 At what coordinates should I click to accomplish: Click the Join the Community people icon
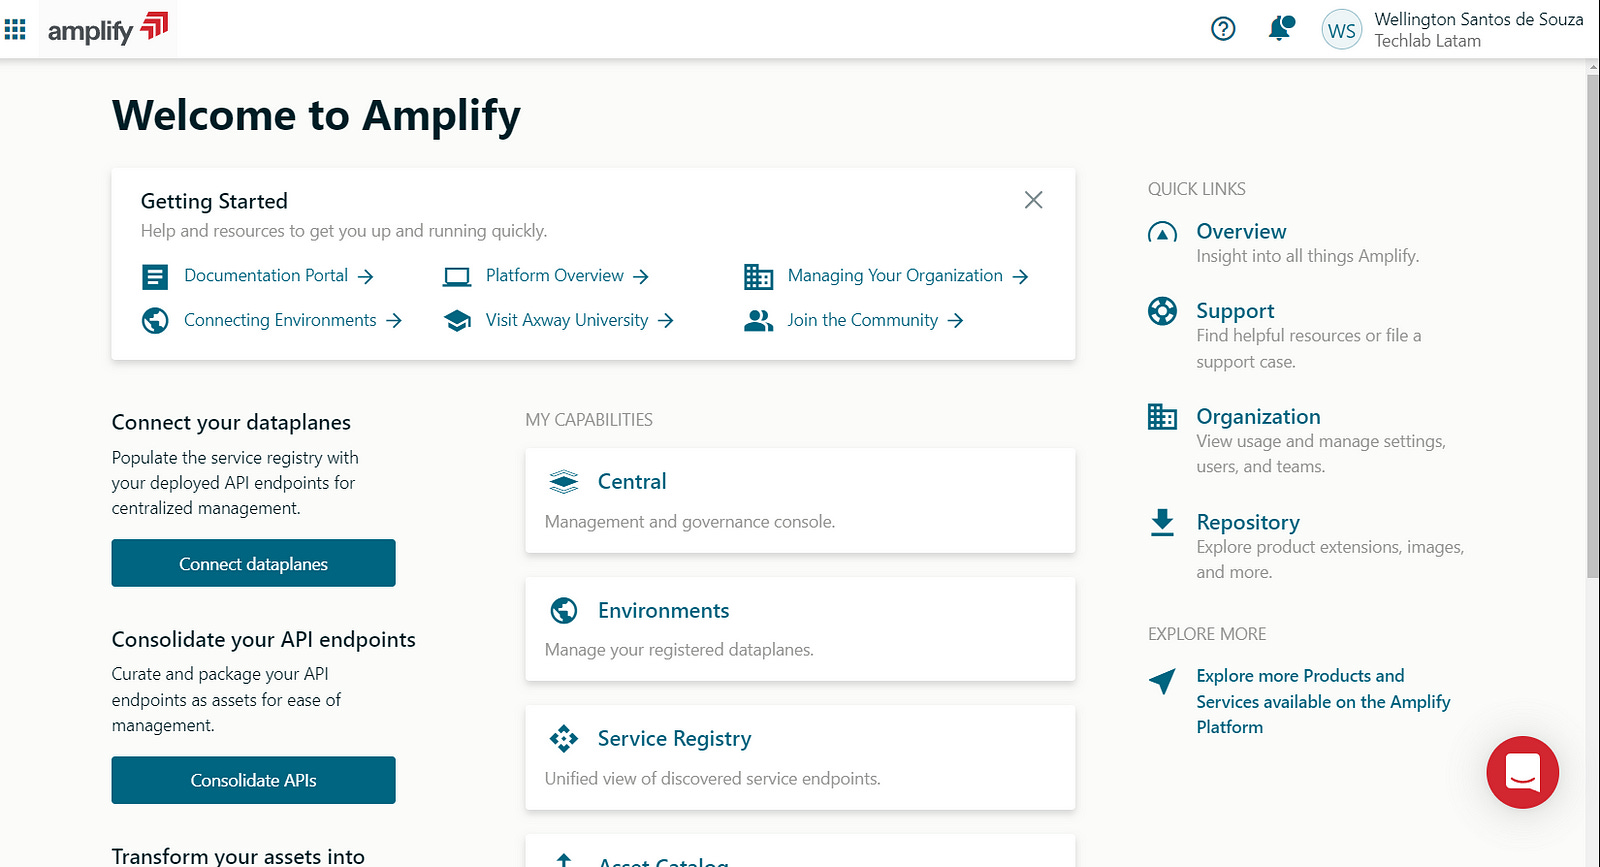(x=758, y=321)
